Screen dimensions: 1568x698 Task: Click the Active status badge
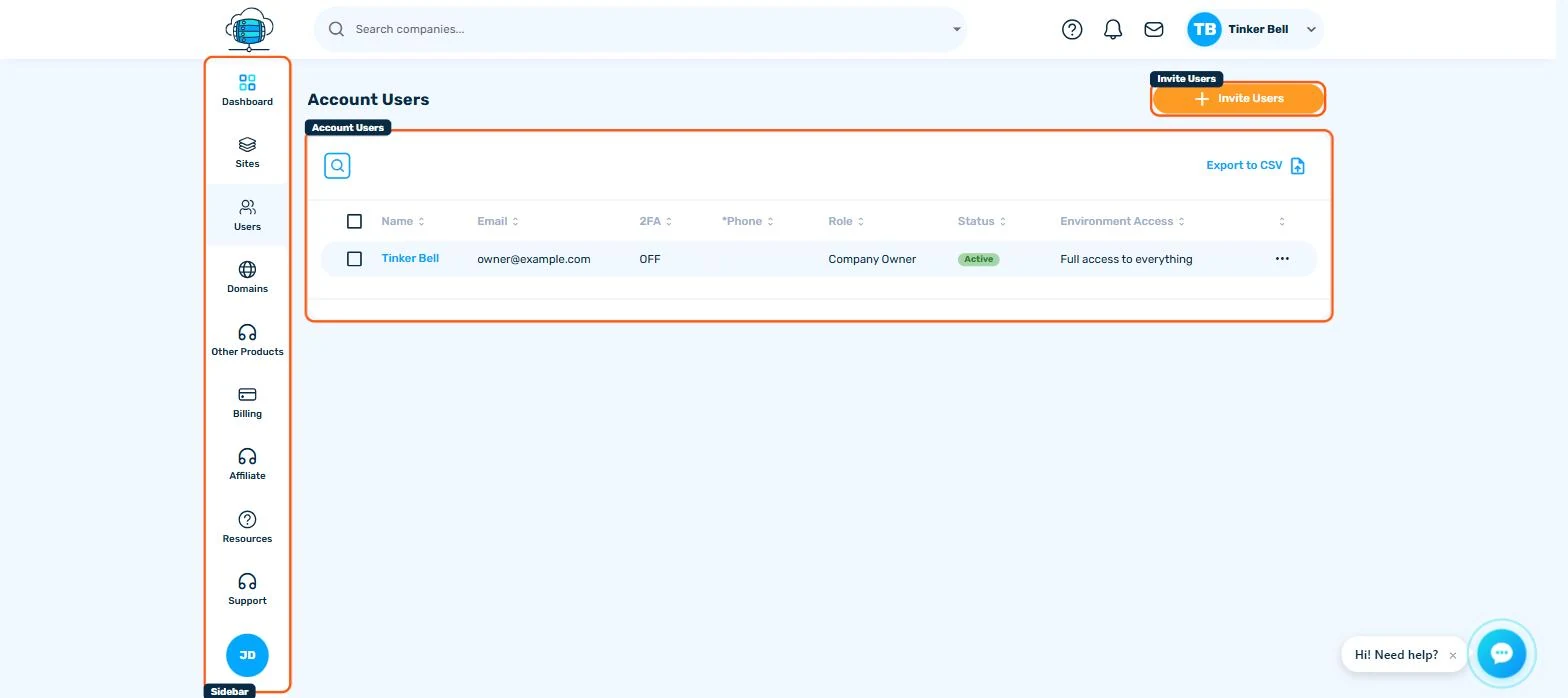[x=978, y=259]
